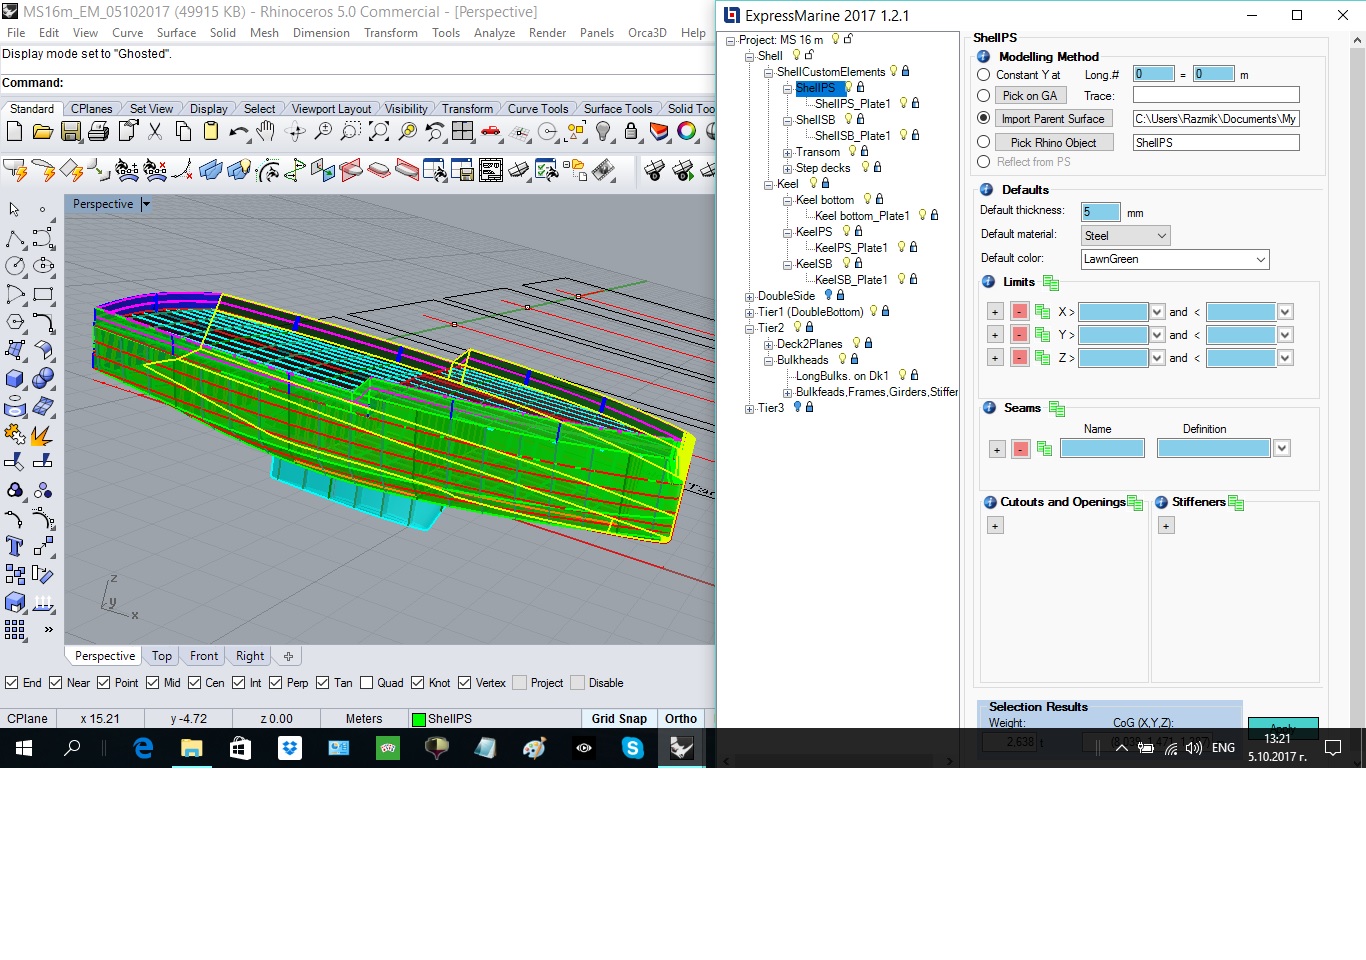This screenshot has width=1366, height=960.
Task: Select the Pan hand tool
Action: tap(266, 132)
